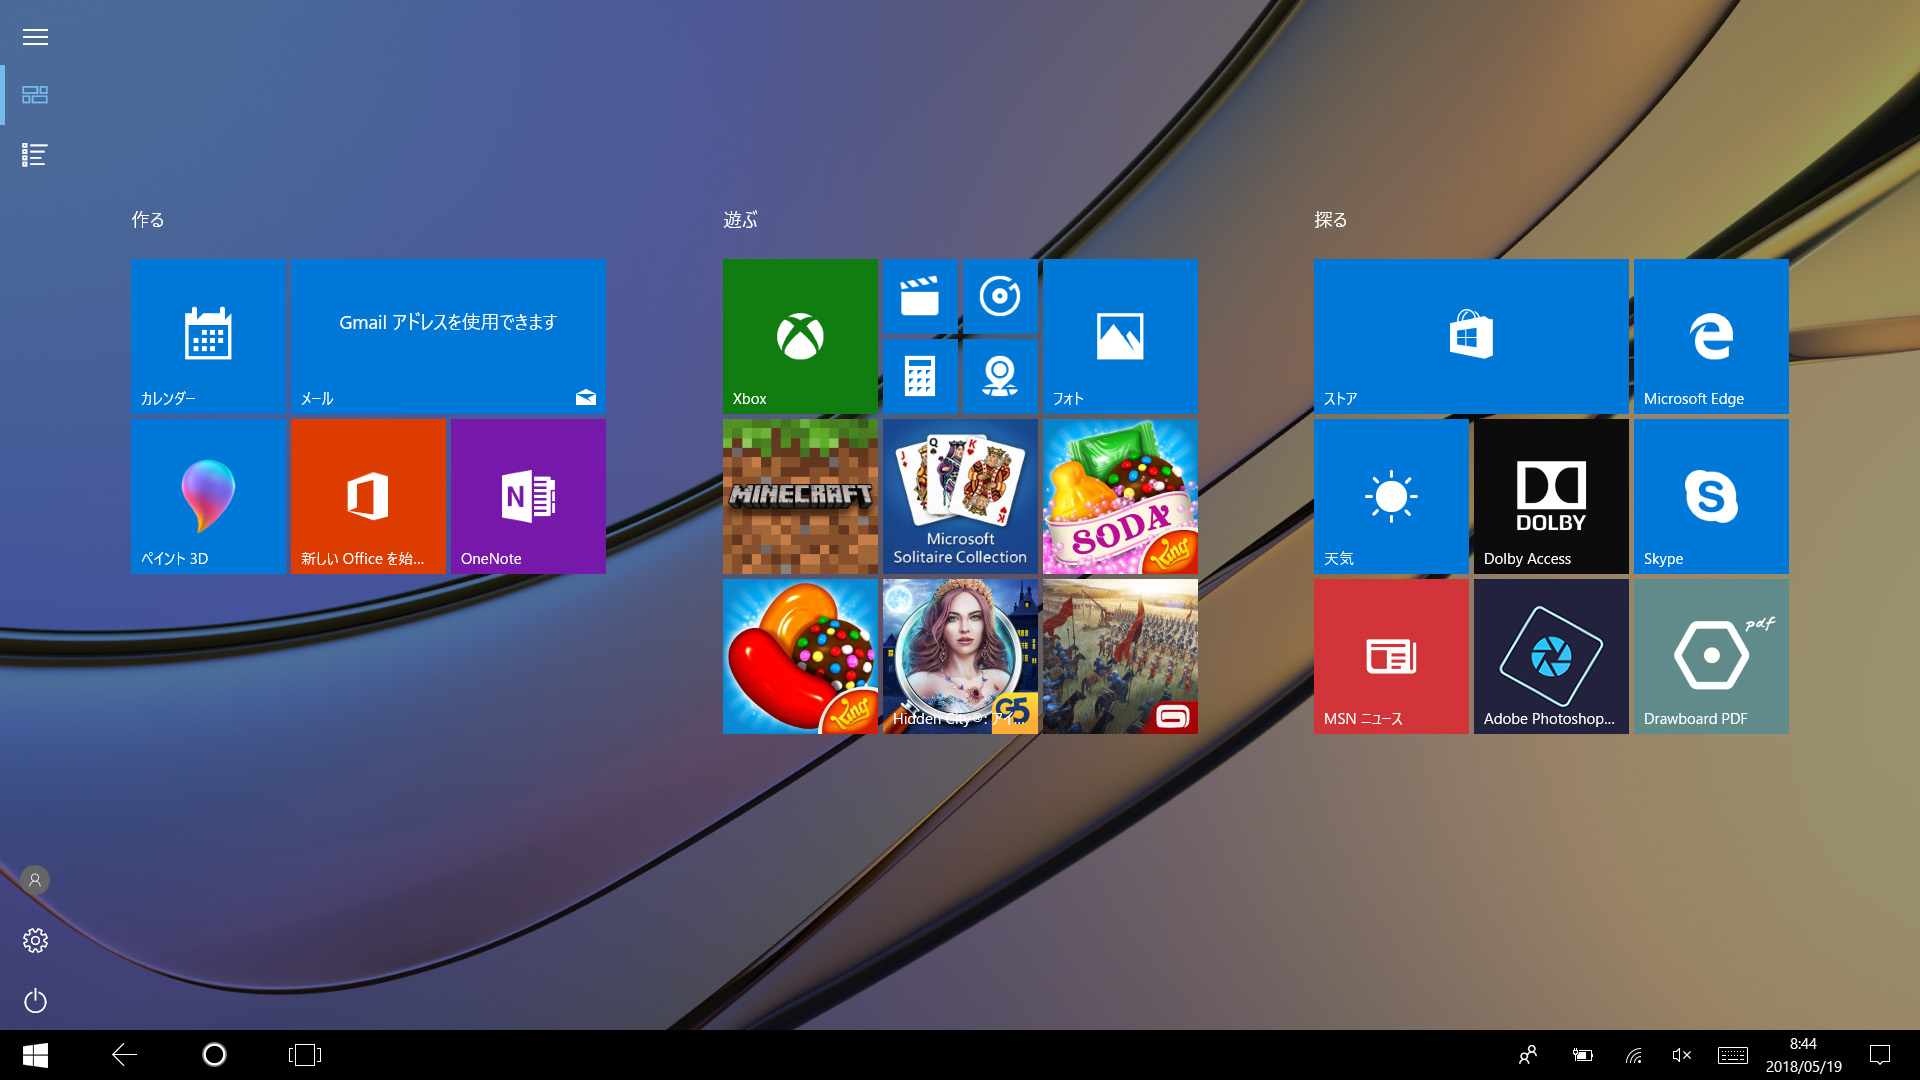Launch Microsoft Edge from tiles
The image size is (1920, 1080).
(x=1711, y=336)
